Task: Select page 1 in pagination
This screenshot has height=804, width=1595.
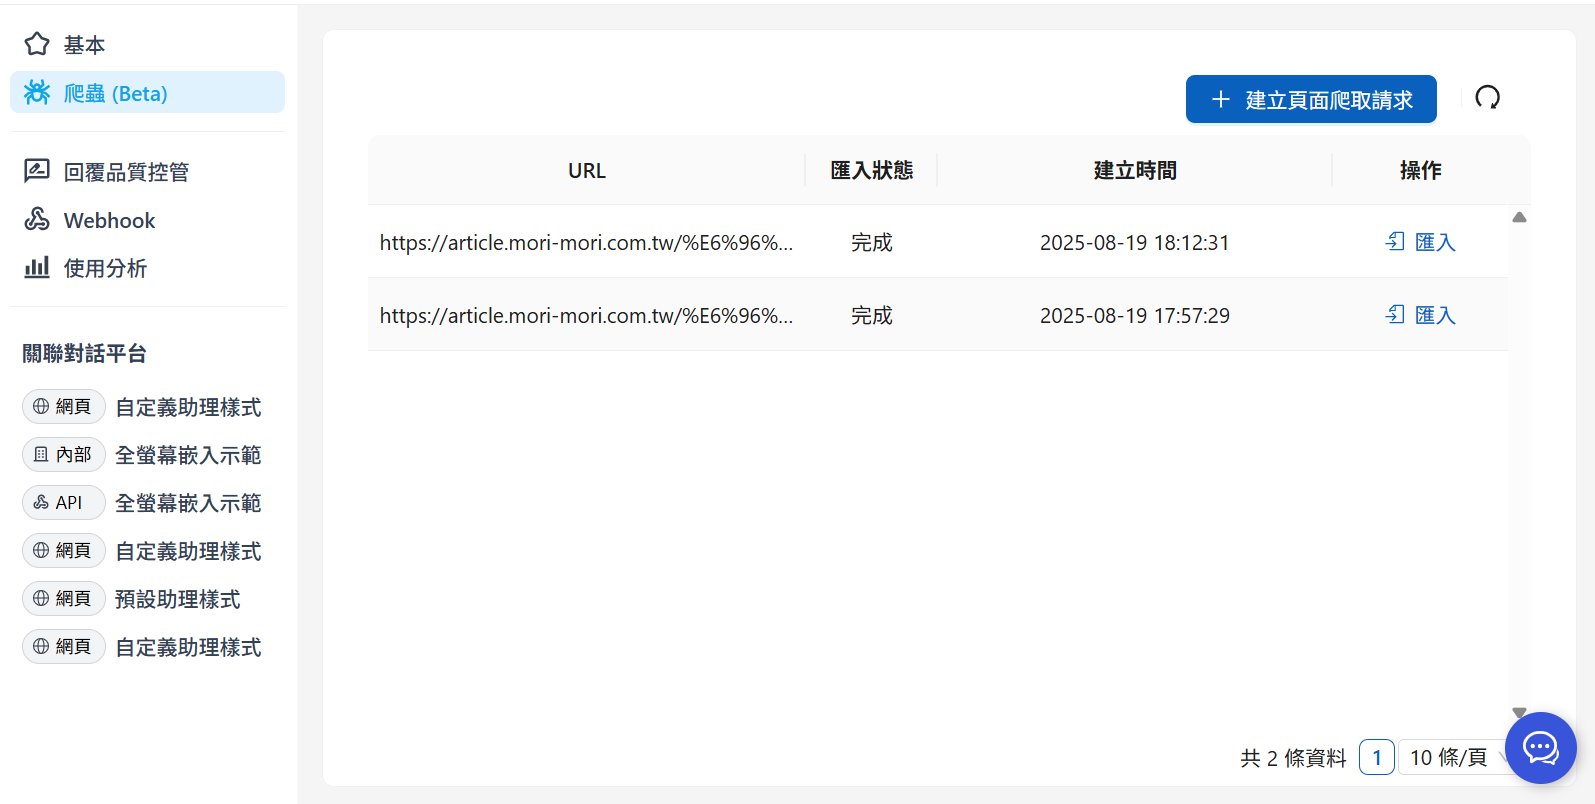Action: (1376, 758)
